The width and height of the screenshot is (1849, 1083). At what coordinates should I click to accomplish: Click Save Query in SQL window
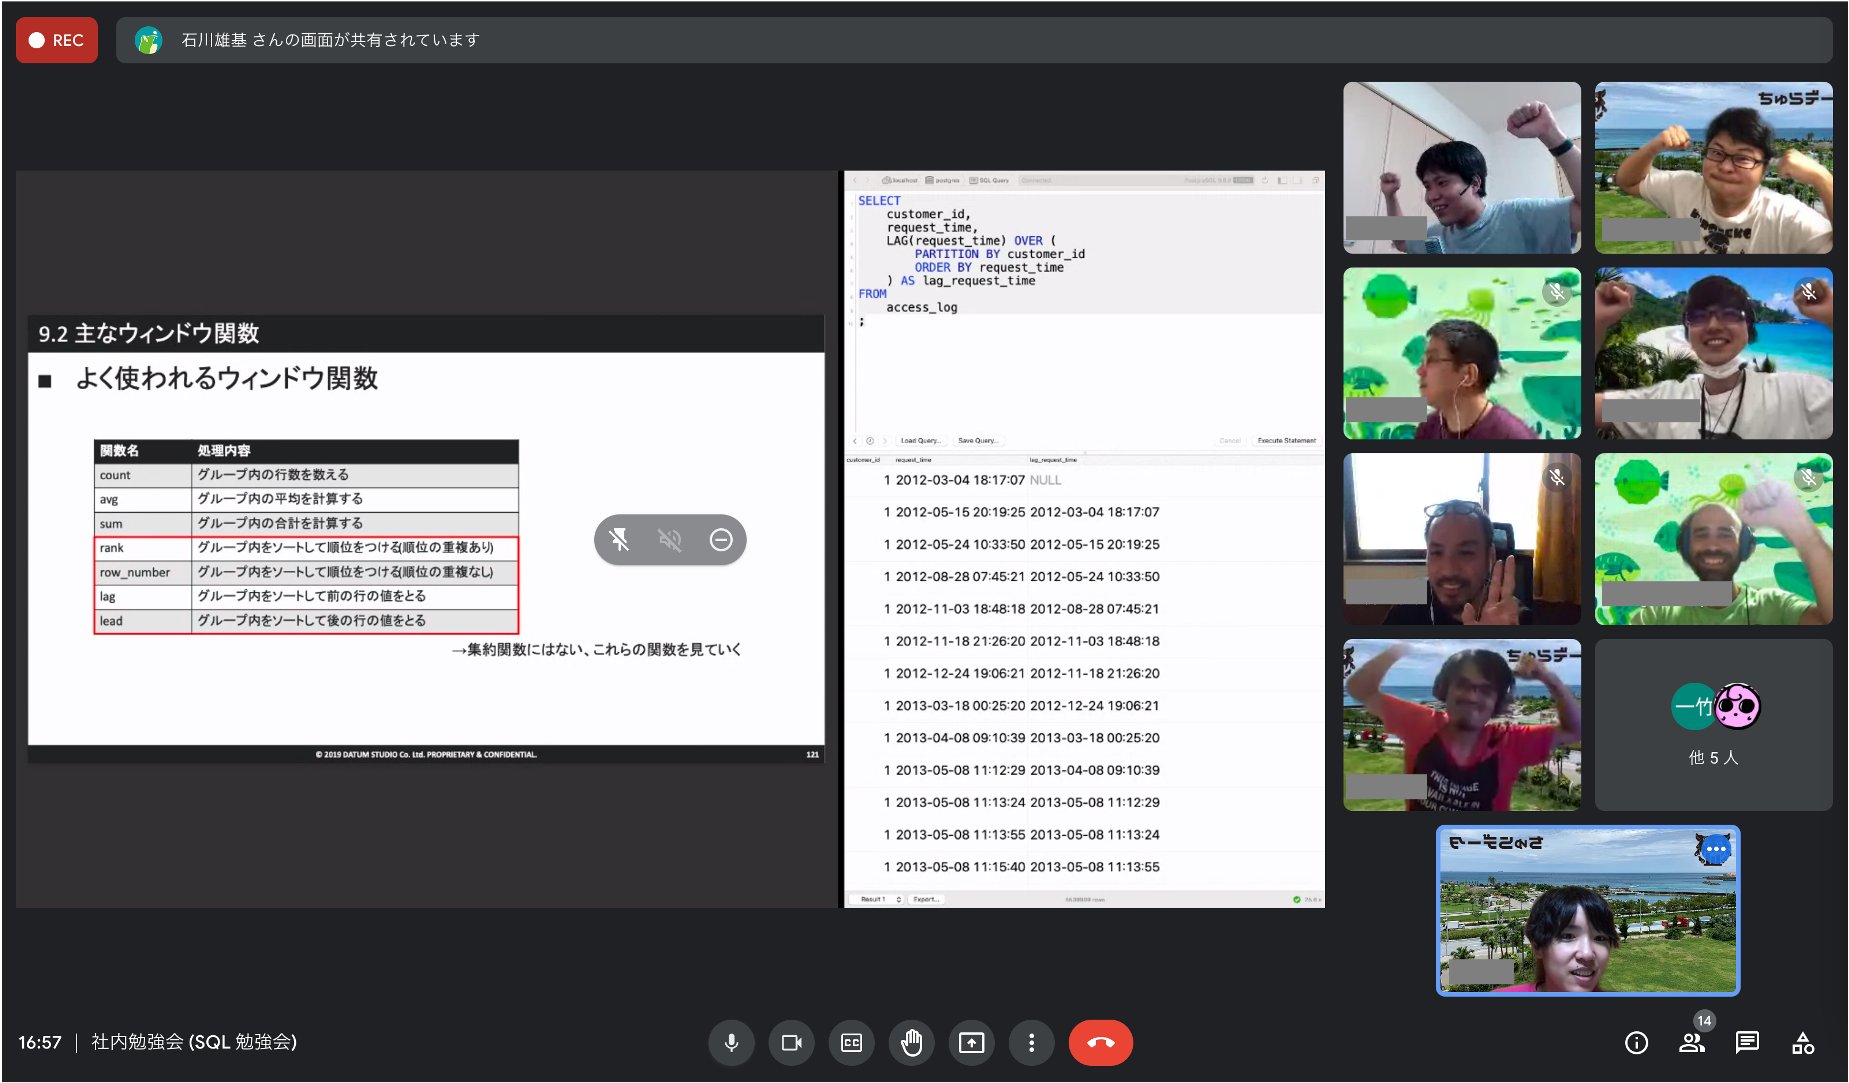click(977, 440)
